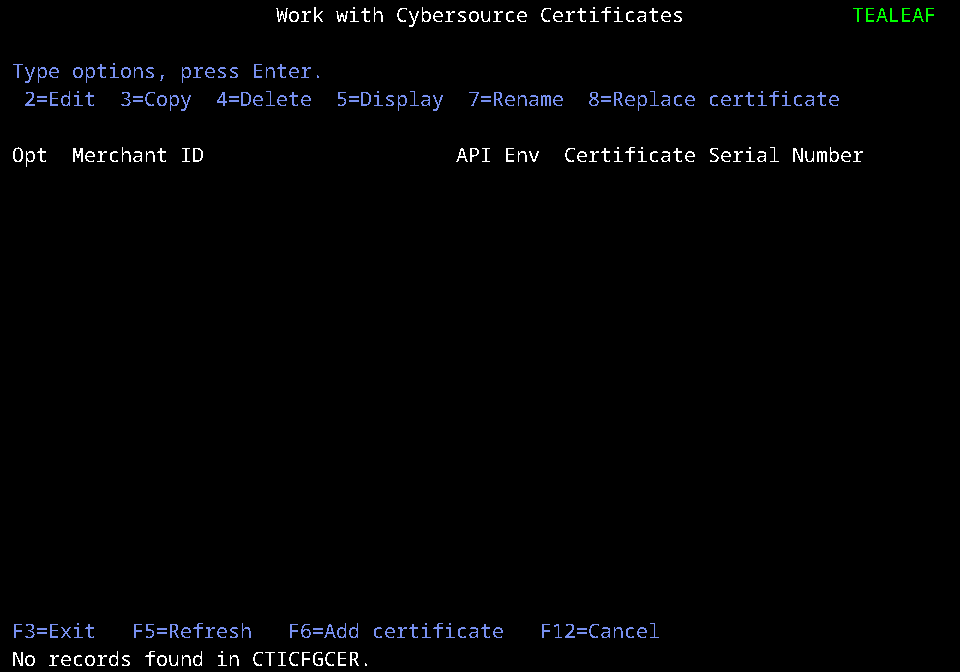This screenshot has height=672, width=960.
Task: Click the 'No records found in CTICFGCER.' message
Action: [191, 659]
